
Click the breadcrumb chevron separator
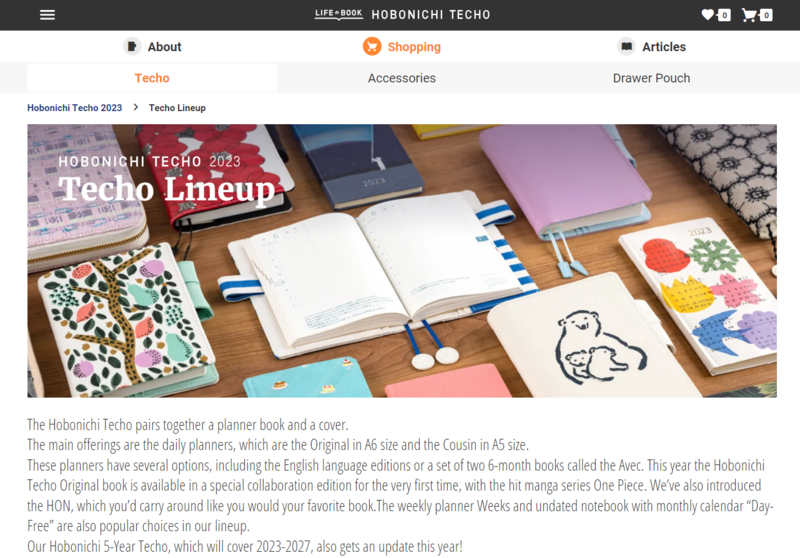click(136, 107)
